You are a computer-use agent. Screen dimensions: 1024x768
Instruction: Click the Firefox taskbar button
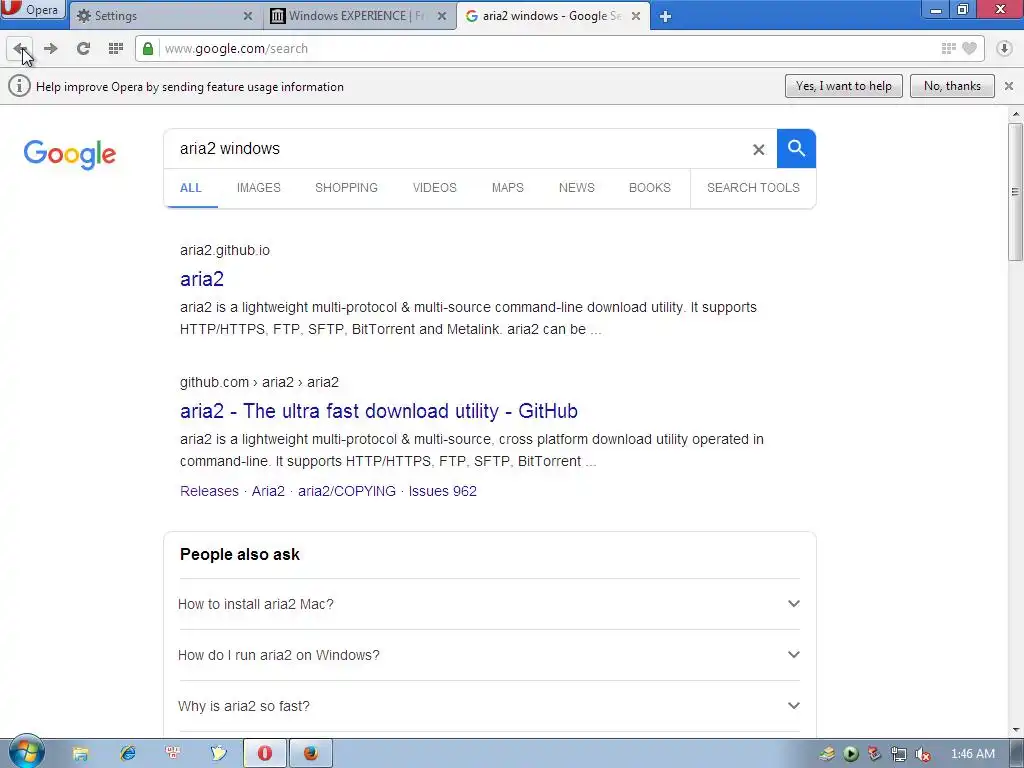pos(311,754)
